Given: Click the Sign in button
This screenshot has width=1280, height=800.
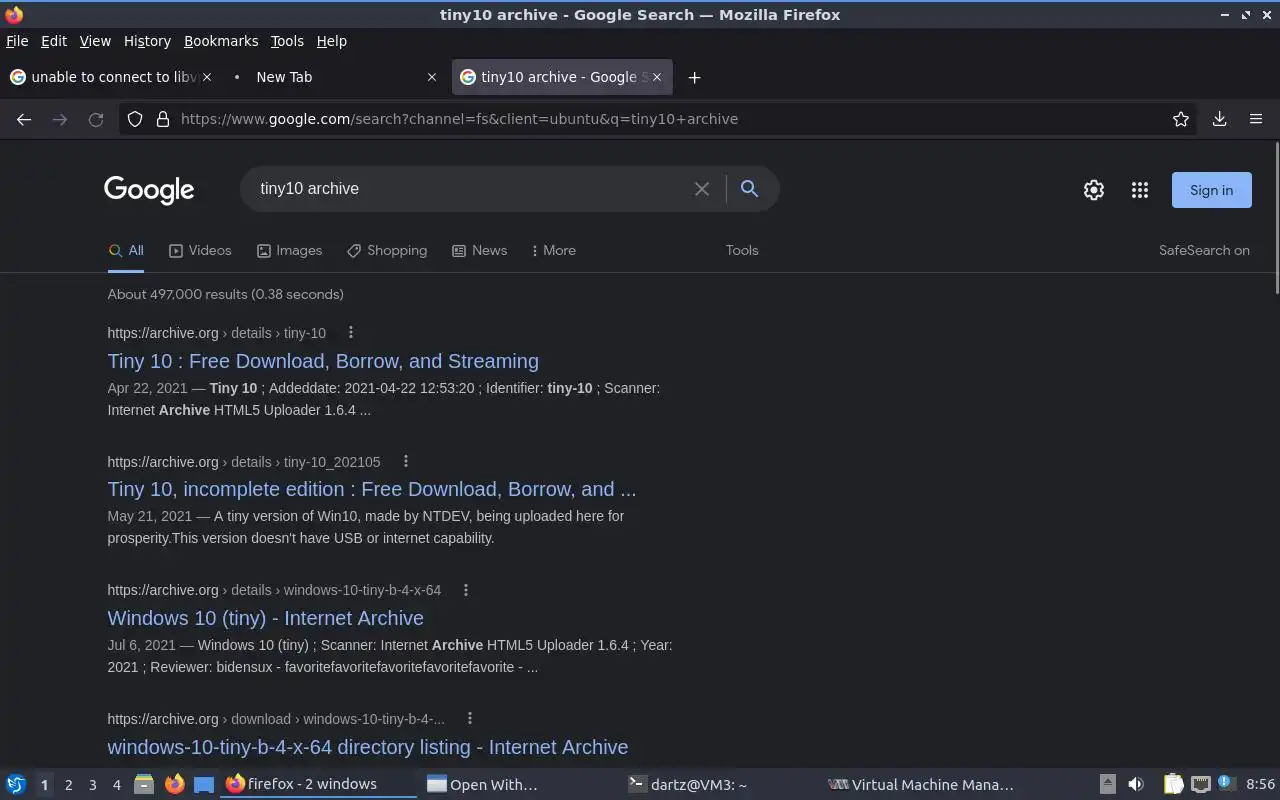Looking at the screenshot, I should (x=1211, y=190).
